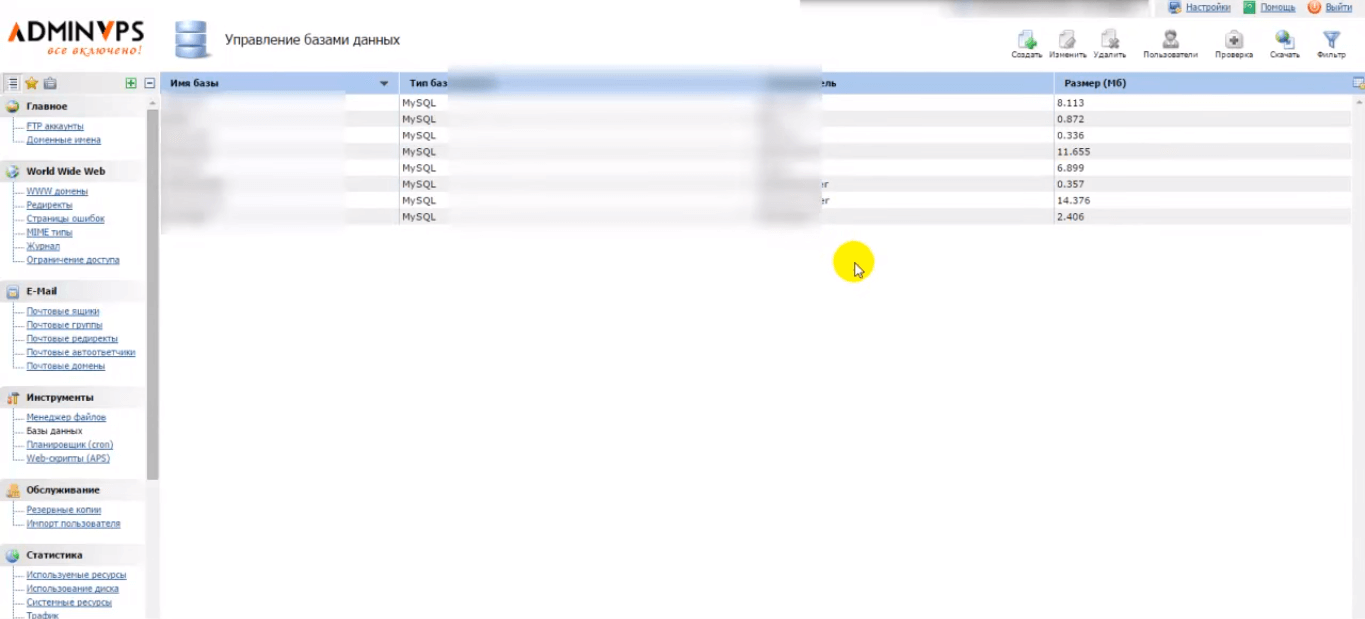The height and width of the screenshot is (619, 1365).
Task: Select Базы данных in Инструменты menu
Action: click(x=54, y=431)
